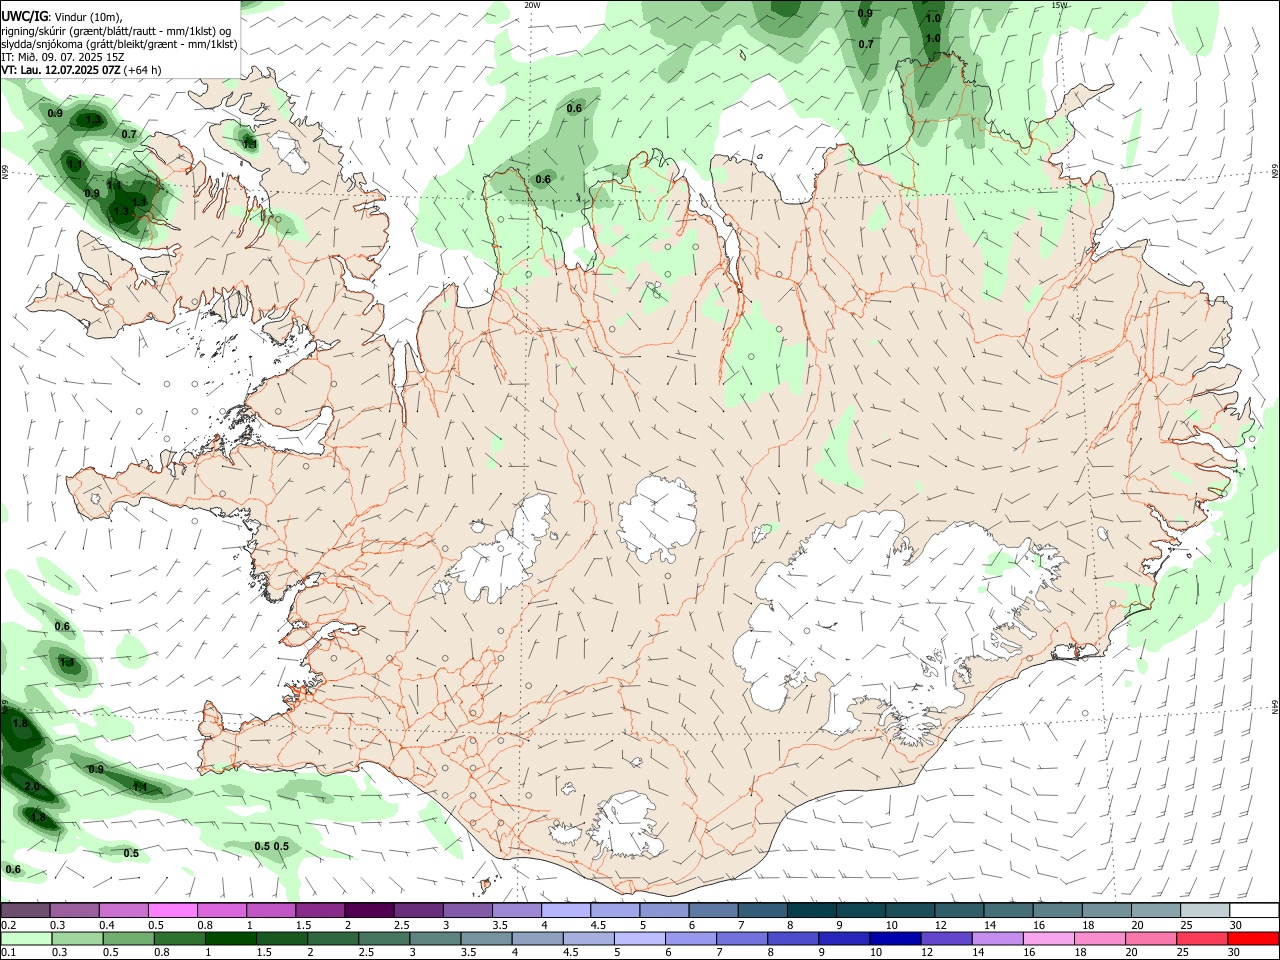Select the darkest purple 2 swatch, upper legend row
This screenshot has height=960, width=1280.
[369, 911]
